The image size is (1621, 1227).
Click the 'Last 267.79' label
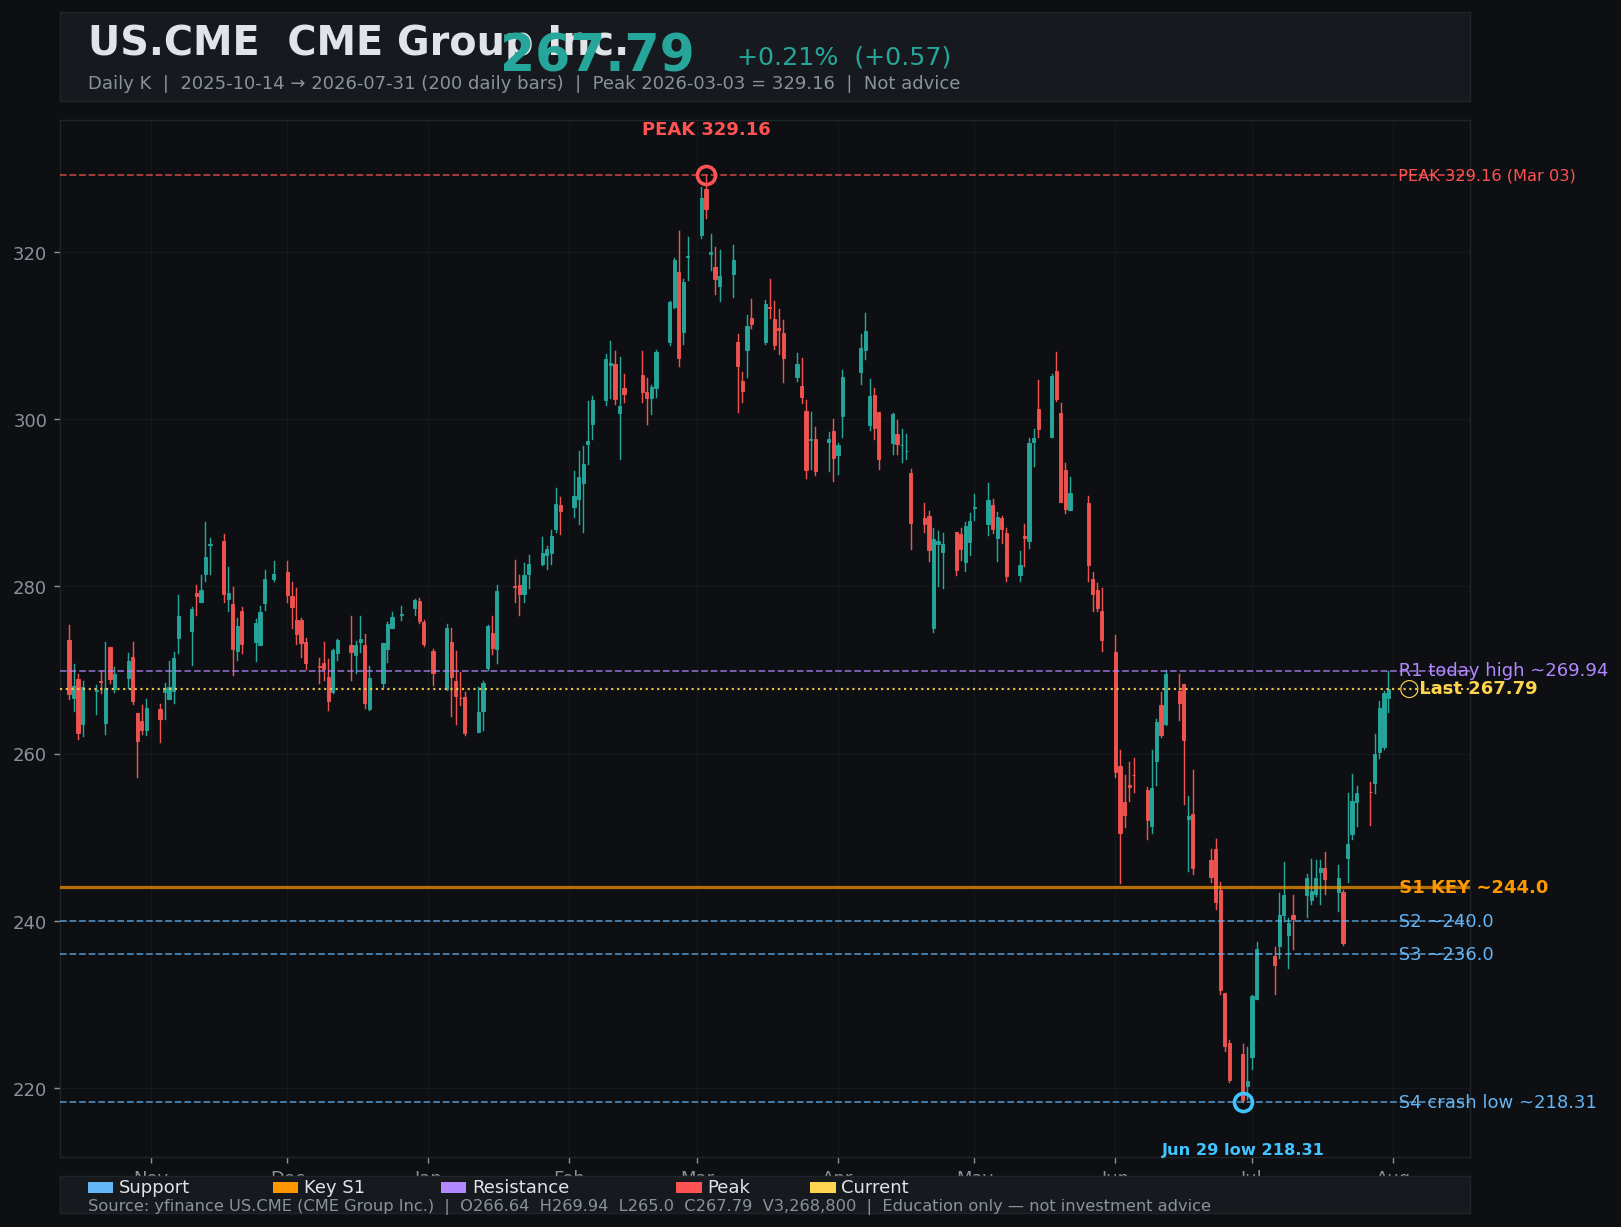(1478, 689)
